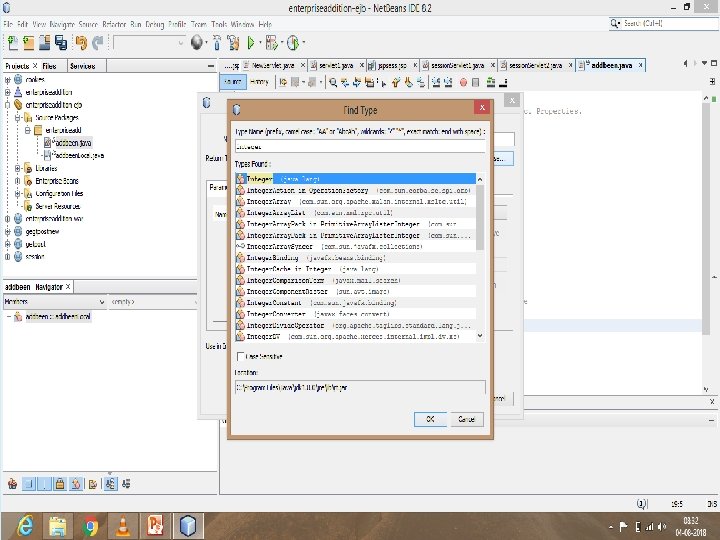720x540 pixels.
Task: Open PowerPoint from taskbar
Action: 155,525
